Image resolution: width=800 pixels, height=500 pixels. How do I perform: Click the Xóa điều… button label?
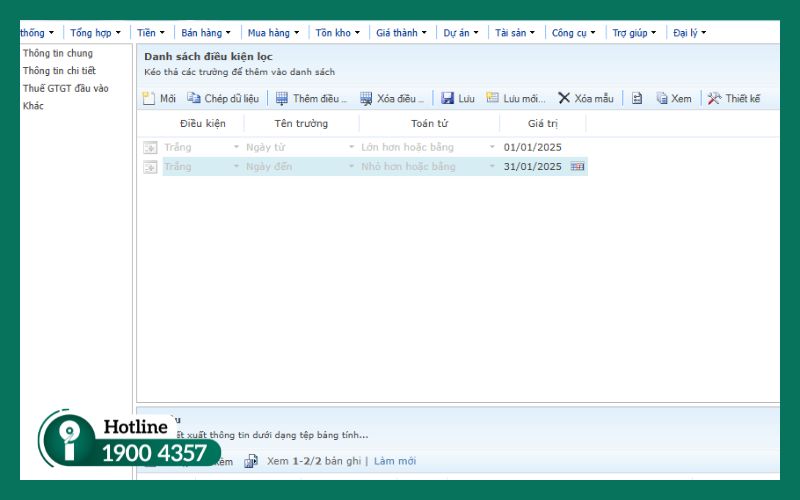401,98
